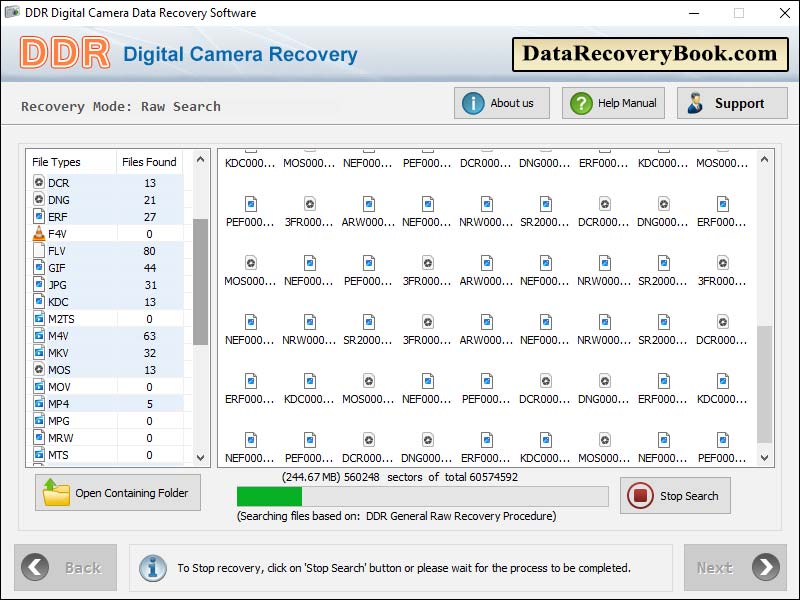Select the MPG file type icon
The height and width of the screenshot is (600, 800).
coord(39,420)
